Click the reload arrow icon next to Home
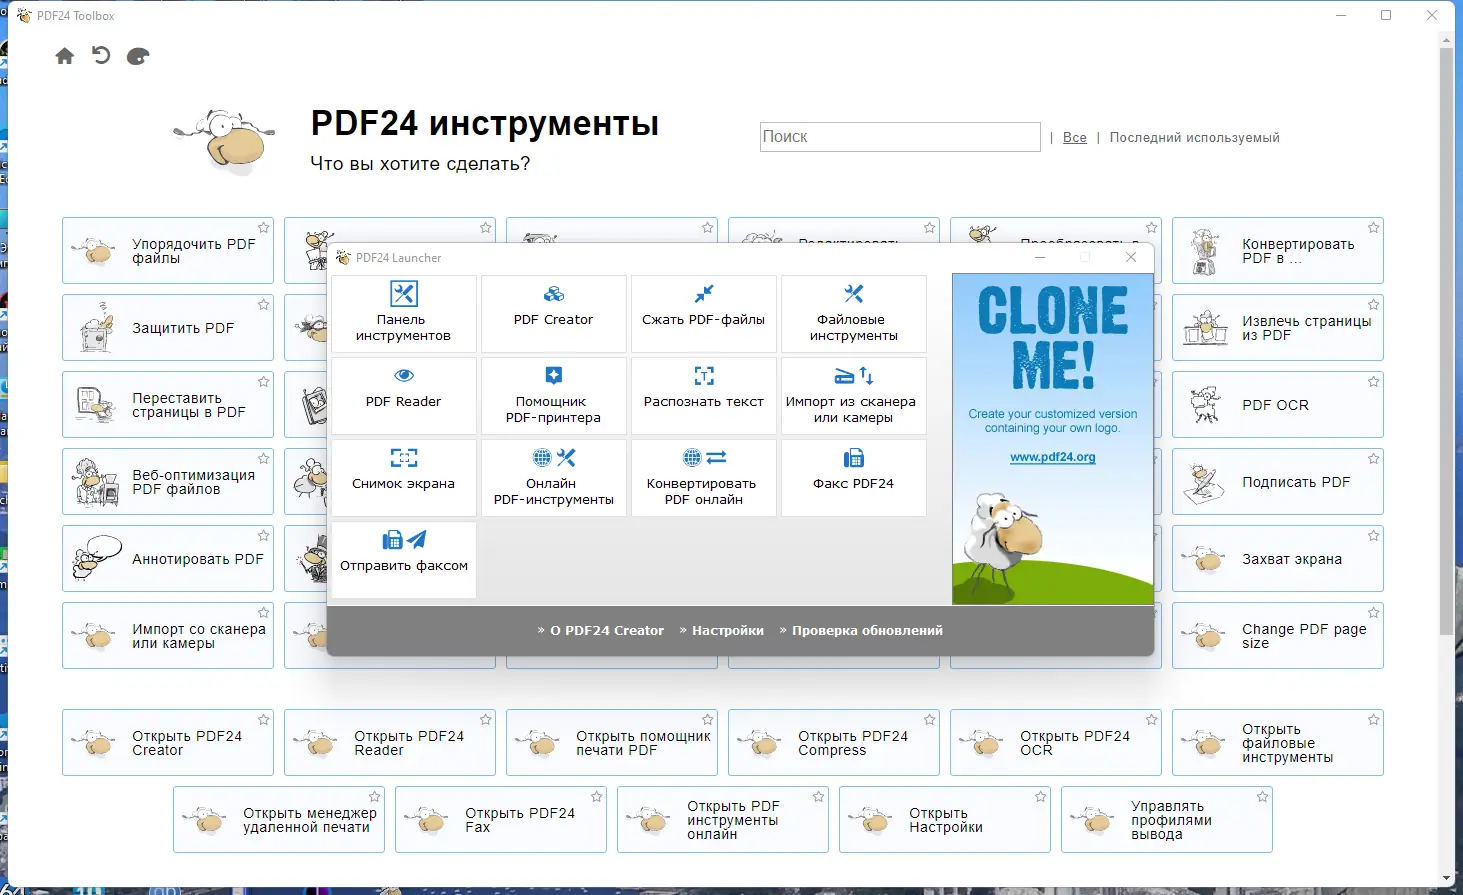Viewport: 1463px width, 895px height. (100, 56)
